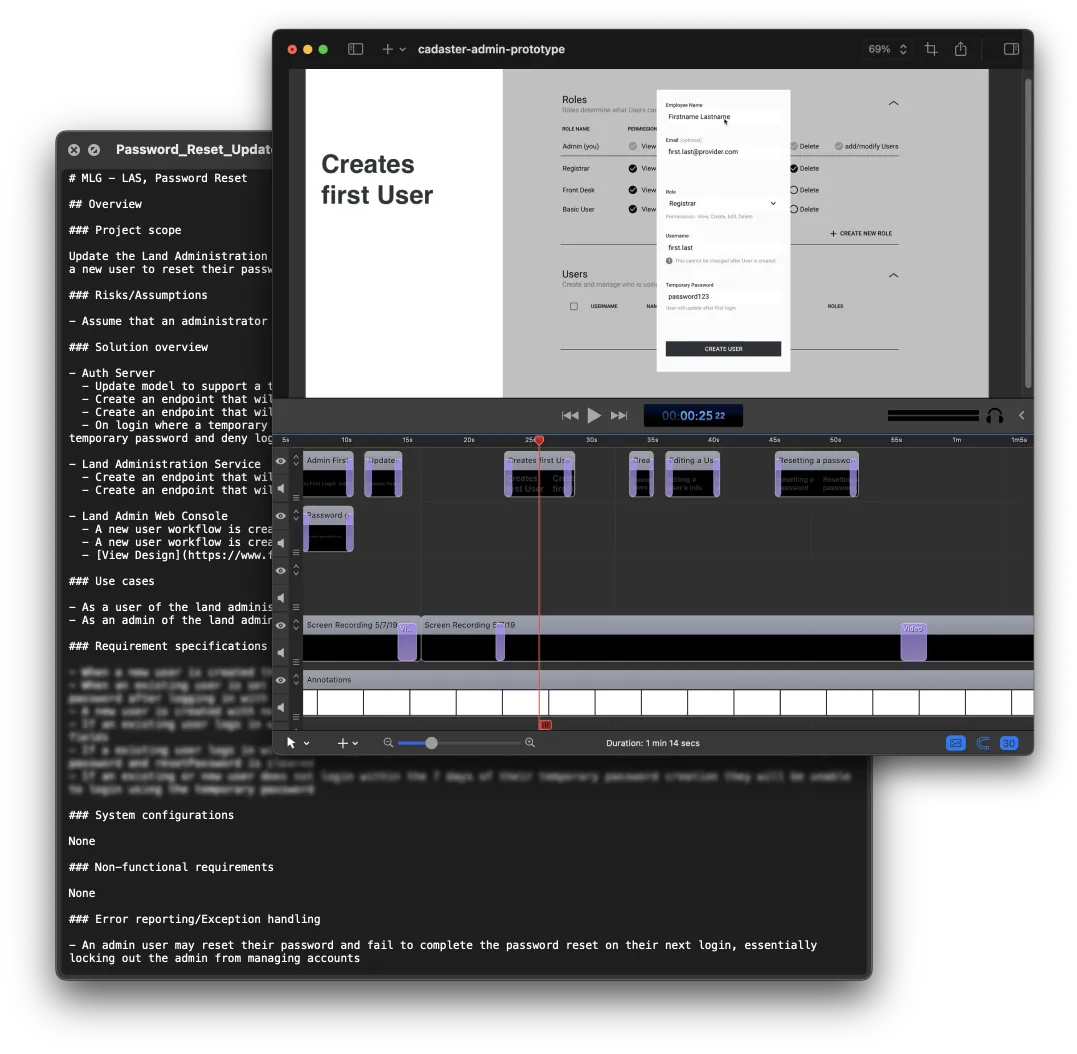Click the zoom-in magnifier icon
The image size is (1077, 1054).
pos(530,743)
